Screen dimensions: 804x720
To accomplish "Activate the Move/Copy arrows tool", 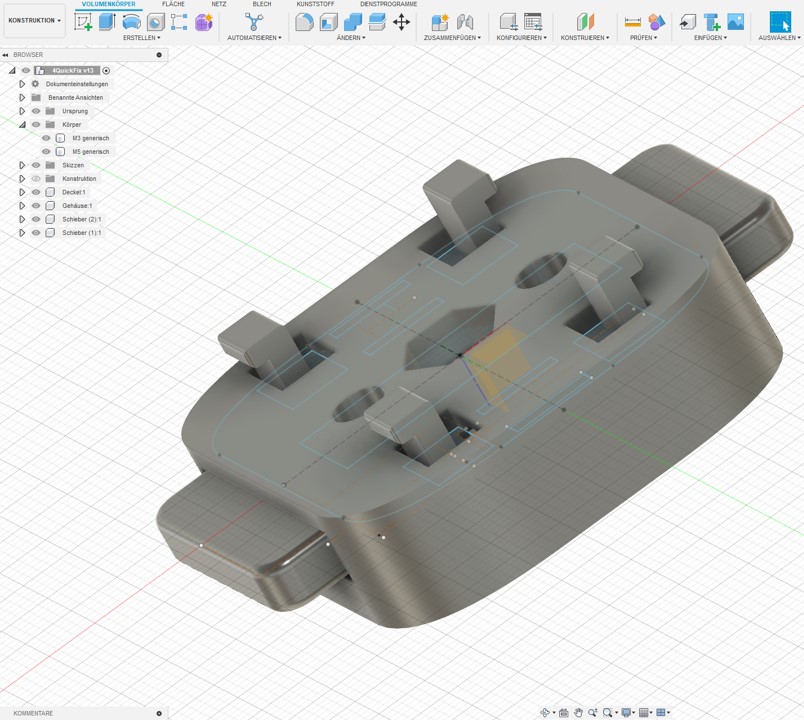I will pos(401,22).
